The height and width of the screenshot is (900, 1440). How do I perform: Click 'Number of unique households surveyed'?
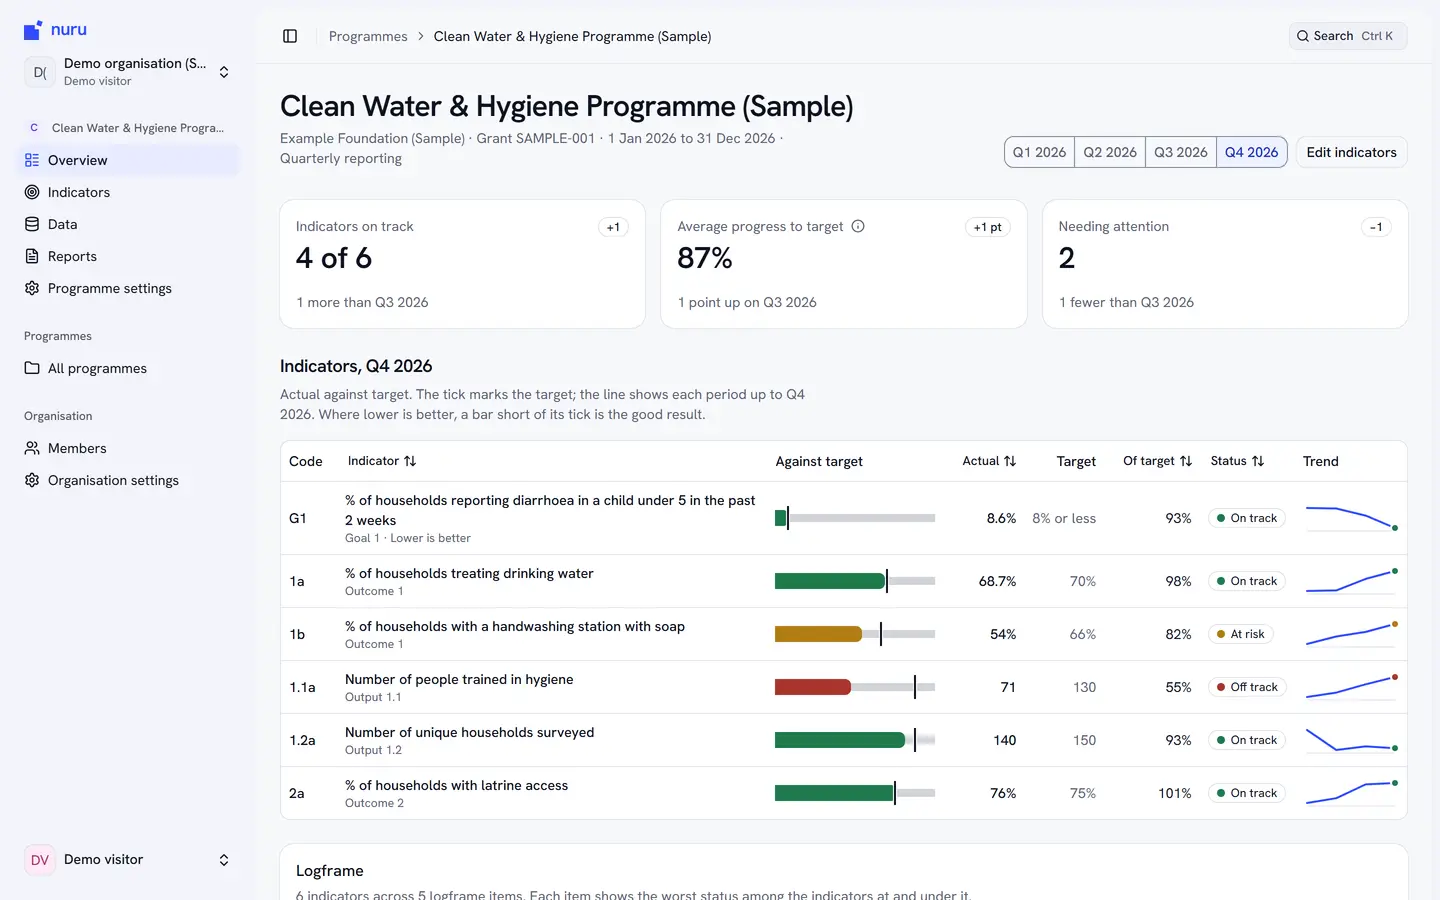point(469,732)
